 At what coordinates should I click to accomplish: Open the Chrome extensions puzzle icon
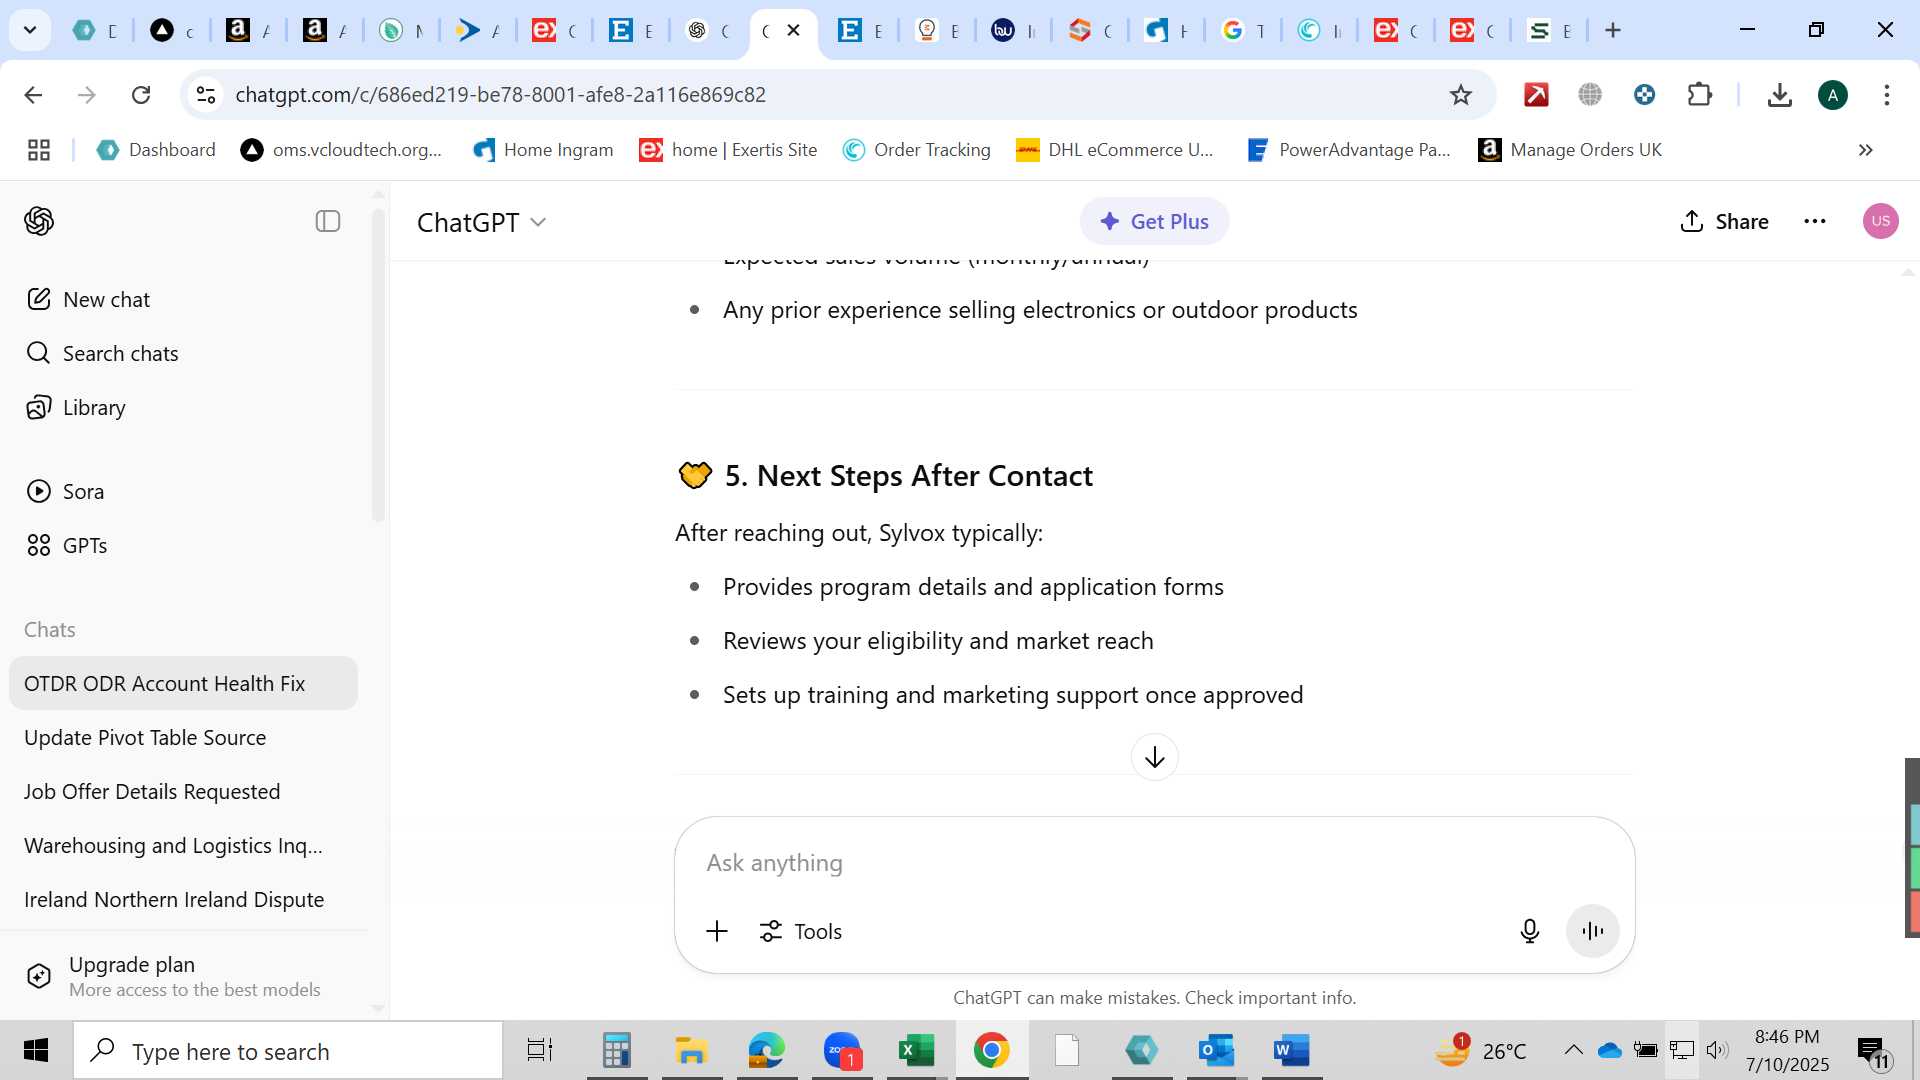click(x=1700, y=94)
